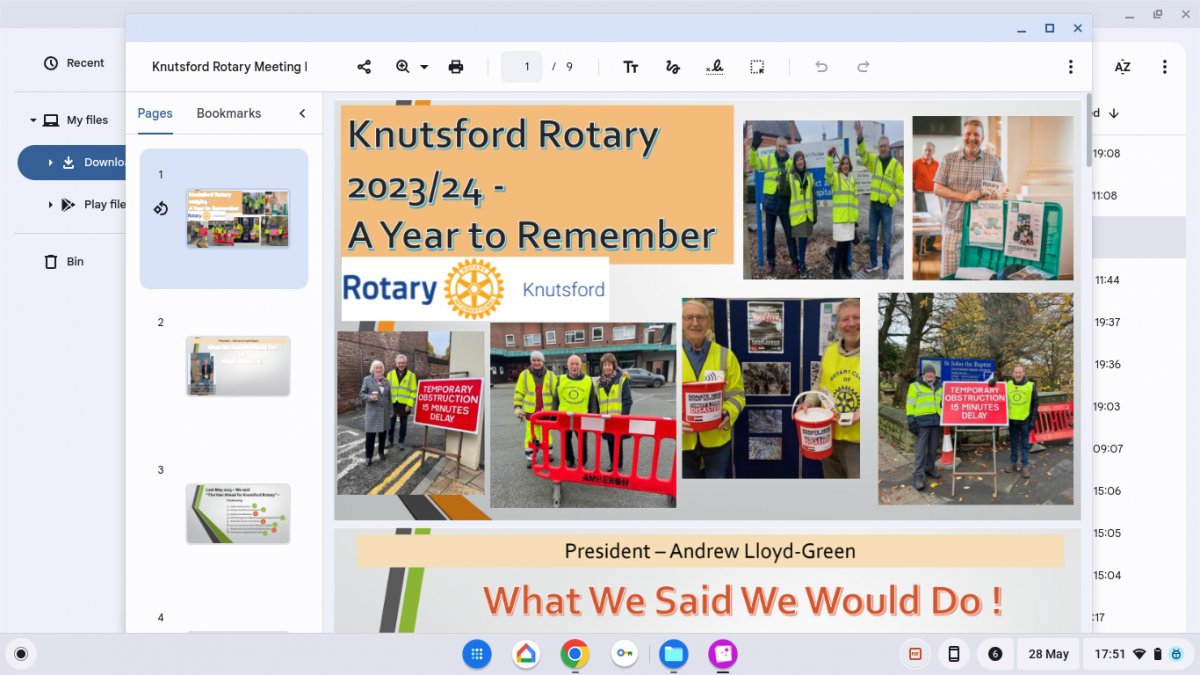Print the Knutsford Rotary PDF
This screenshot has height=675, width=1200.
tap(456, 67)
